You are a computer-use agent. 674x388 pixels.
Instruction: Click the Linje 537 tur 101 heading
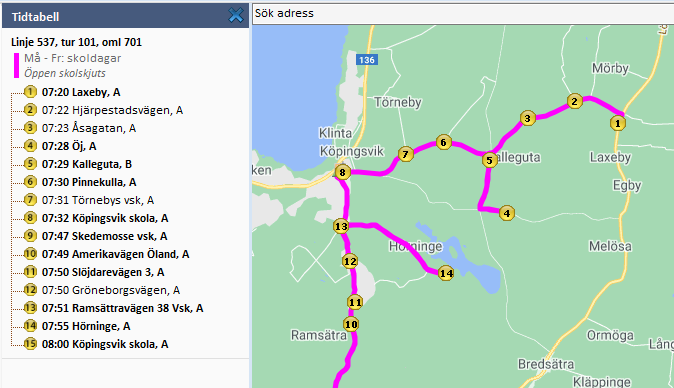(x=77, y=42)
